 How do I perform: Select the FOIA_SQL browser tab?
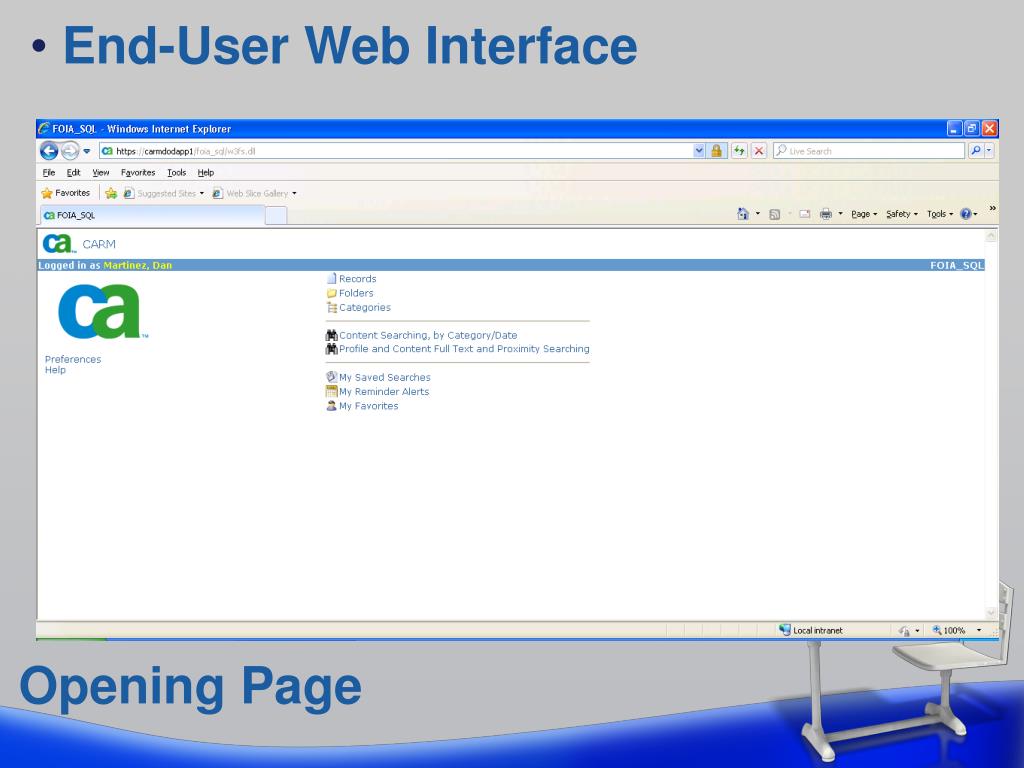click(x=153, y=215)
